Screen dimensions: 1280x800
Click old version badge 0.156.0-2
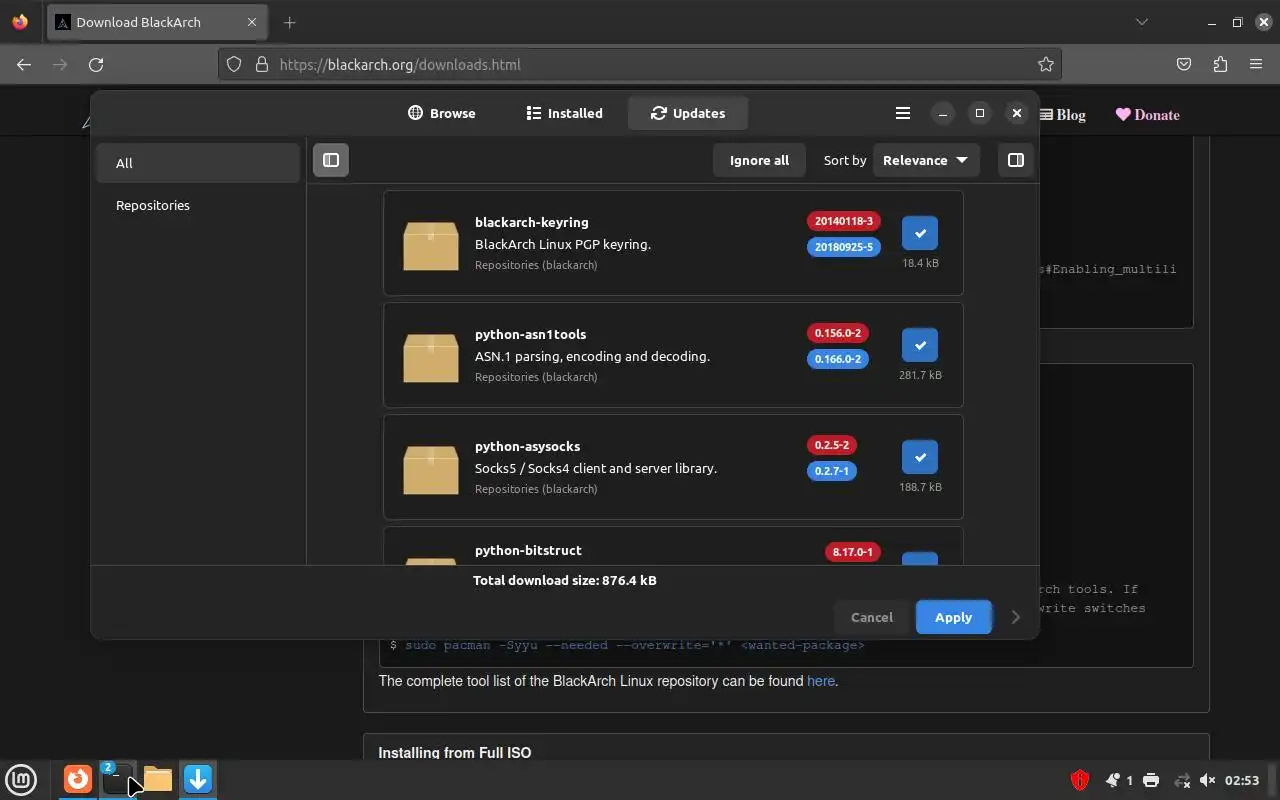pos(838,333)
